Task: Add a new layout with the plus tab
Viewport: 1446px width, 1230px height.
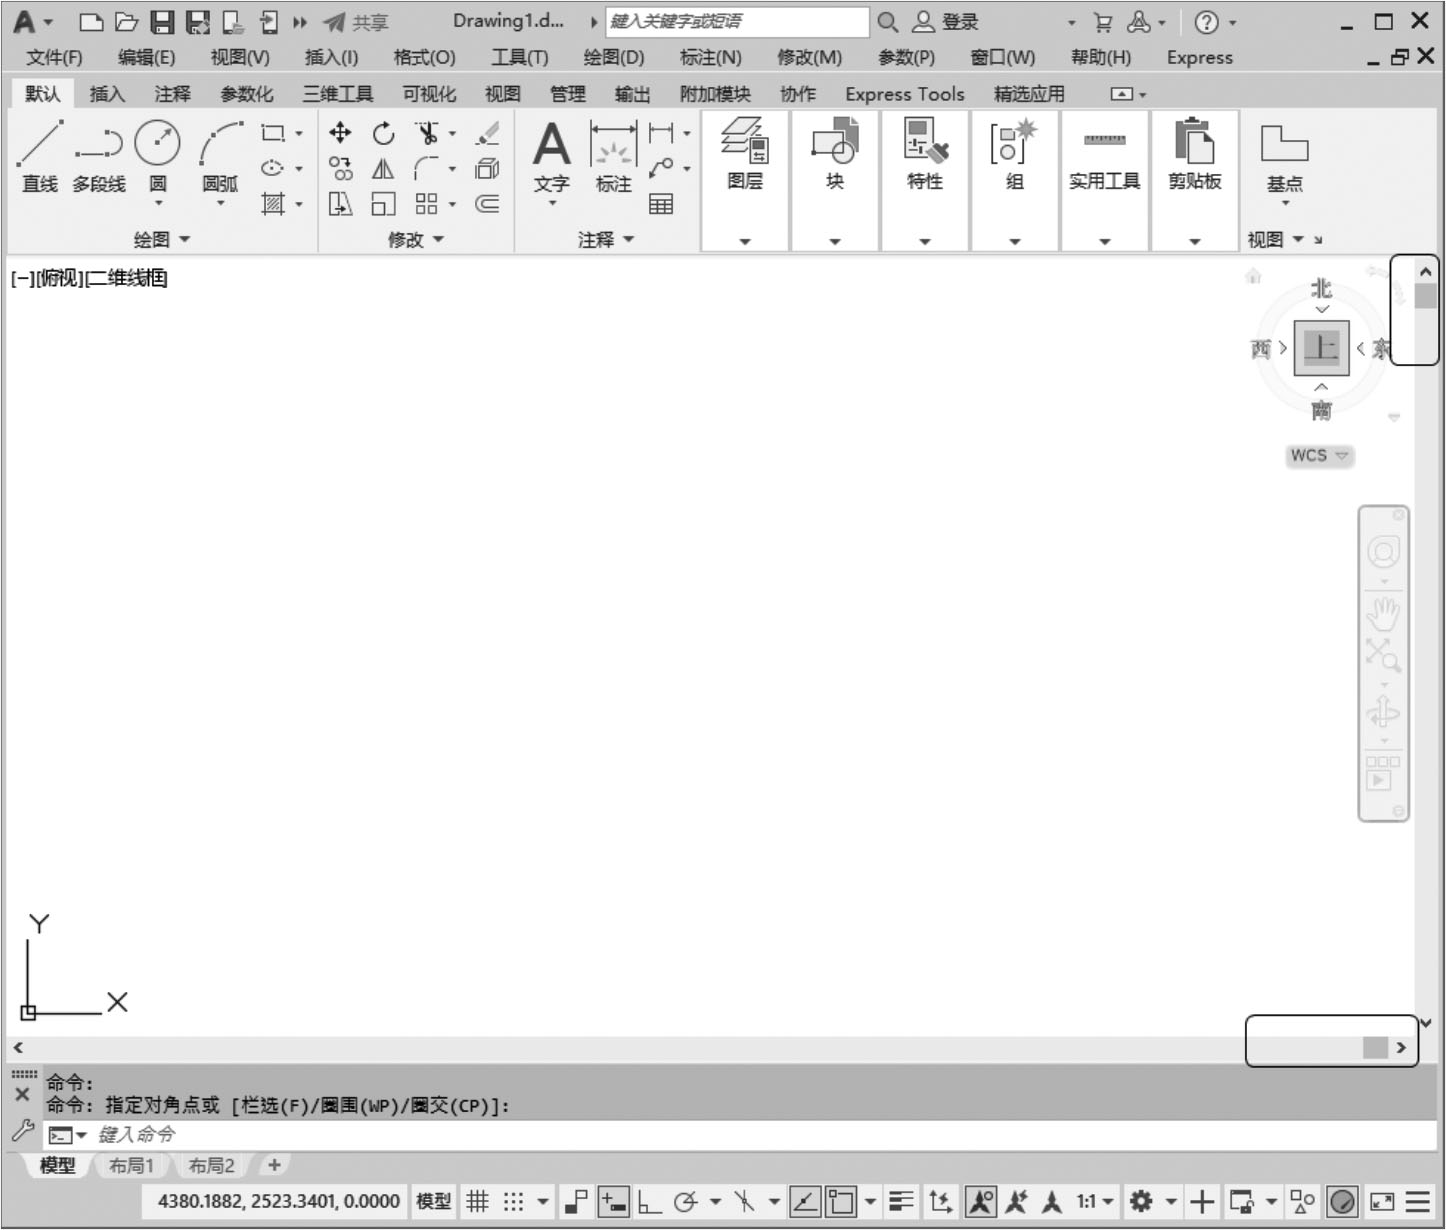Action: pos(274,1165)
